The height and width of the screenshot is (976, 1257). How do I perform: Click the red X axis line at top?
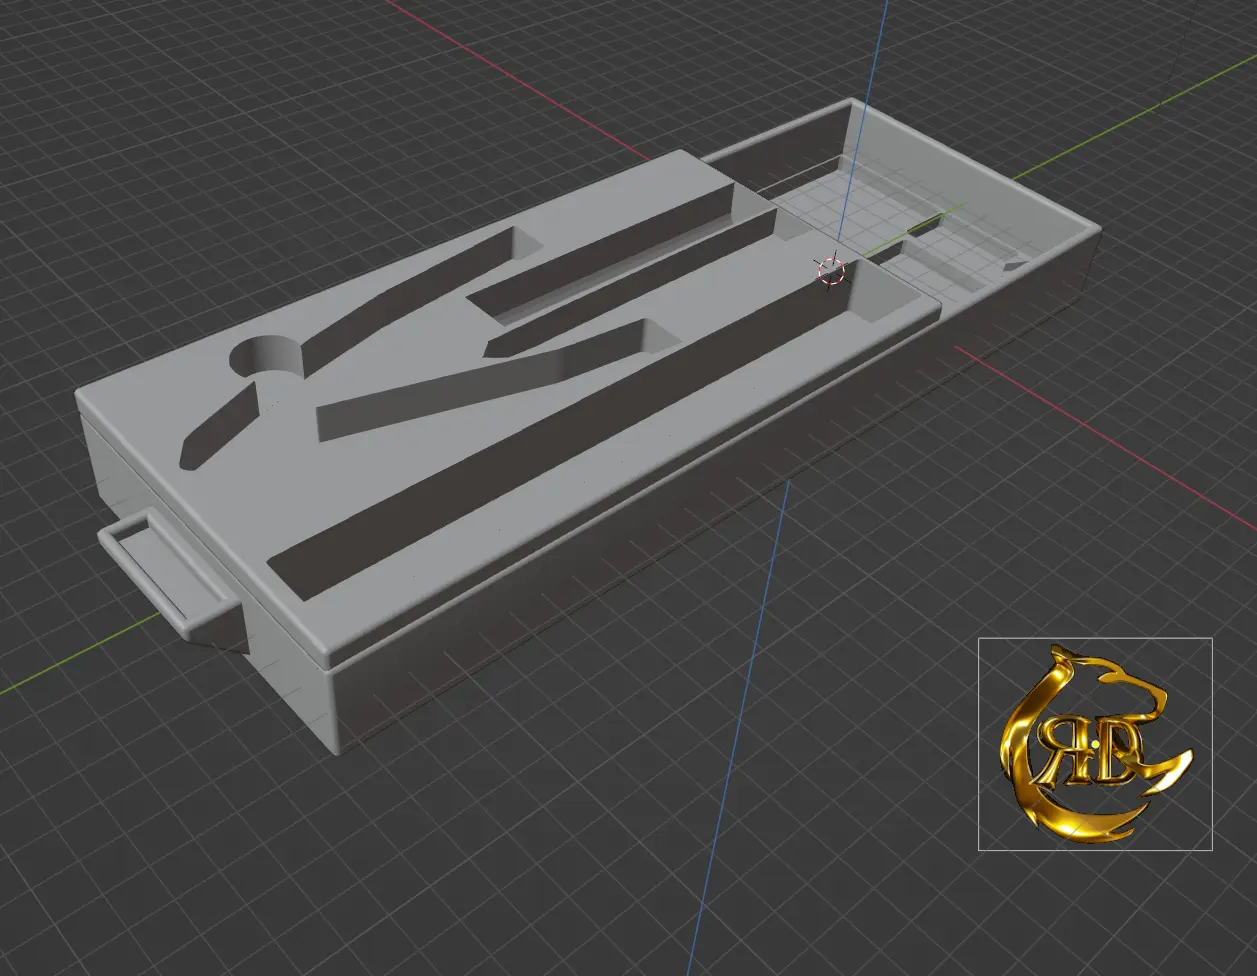tap(500, 70)
